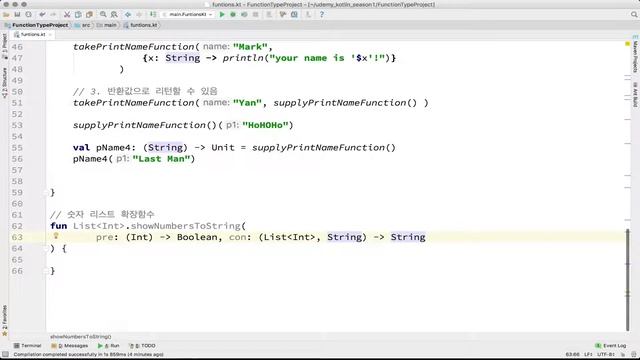
Task: Open the Ant Build right sidebar tab
Action: 635,95
